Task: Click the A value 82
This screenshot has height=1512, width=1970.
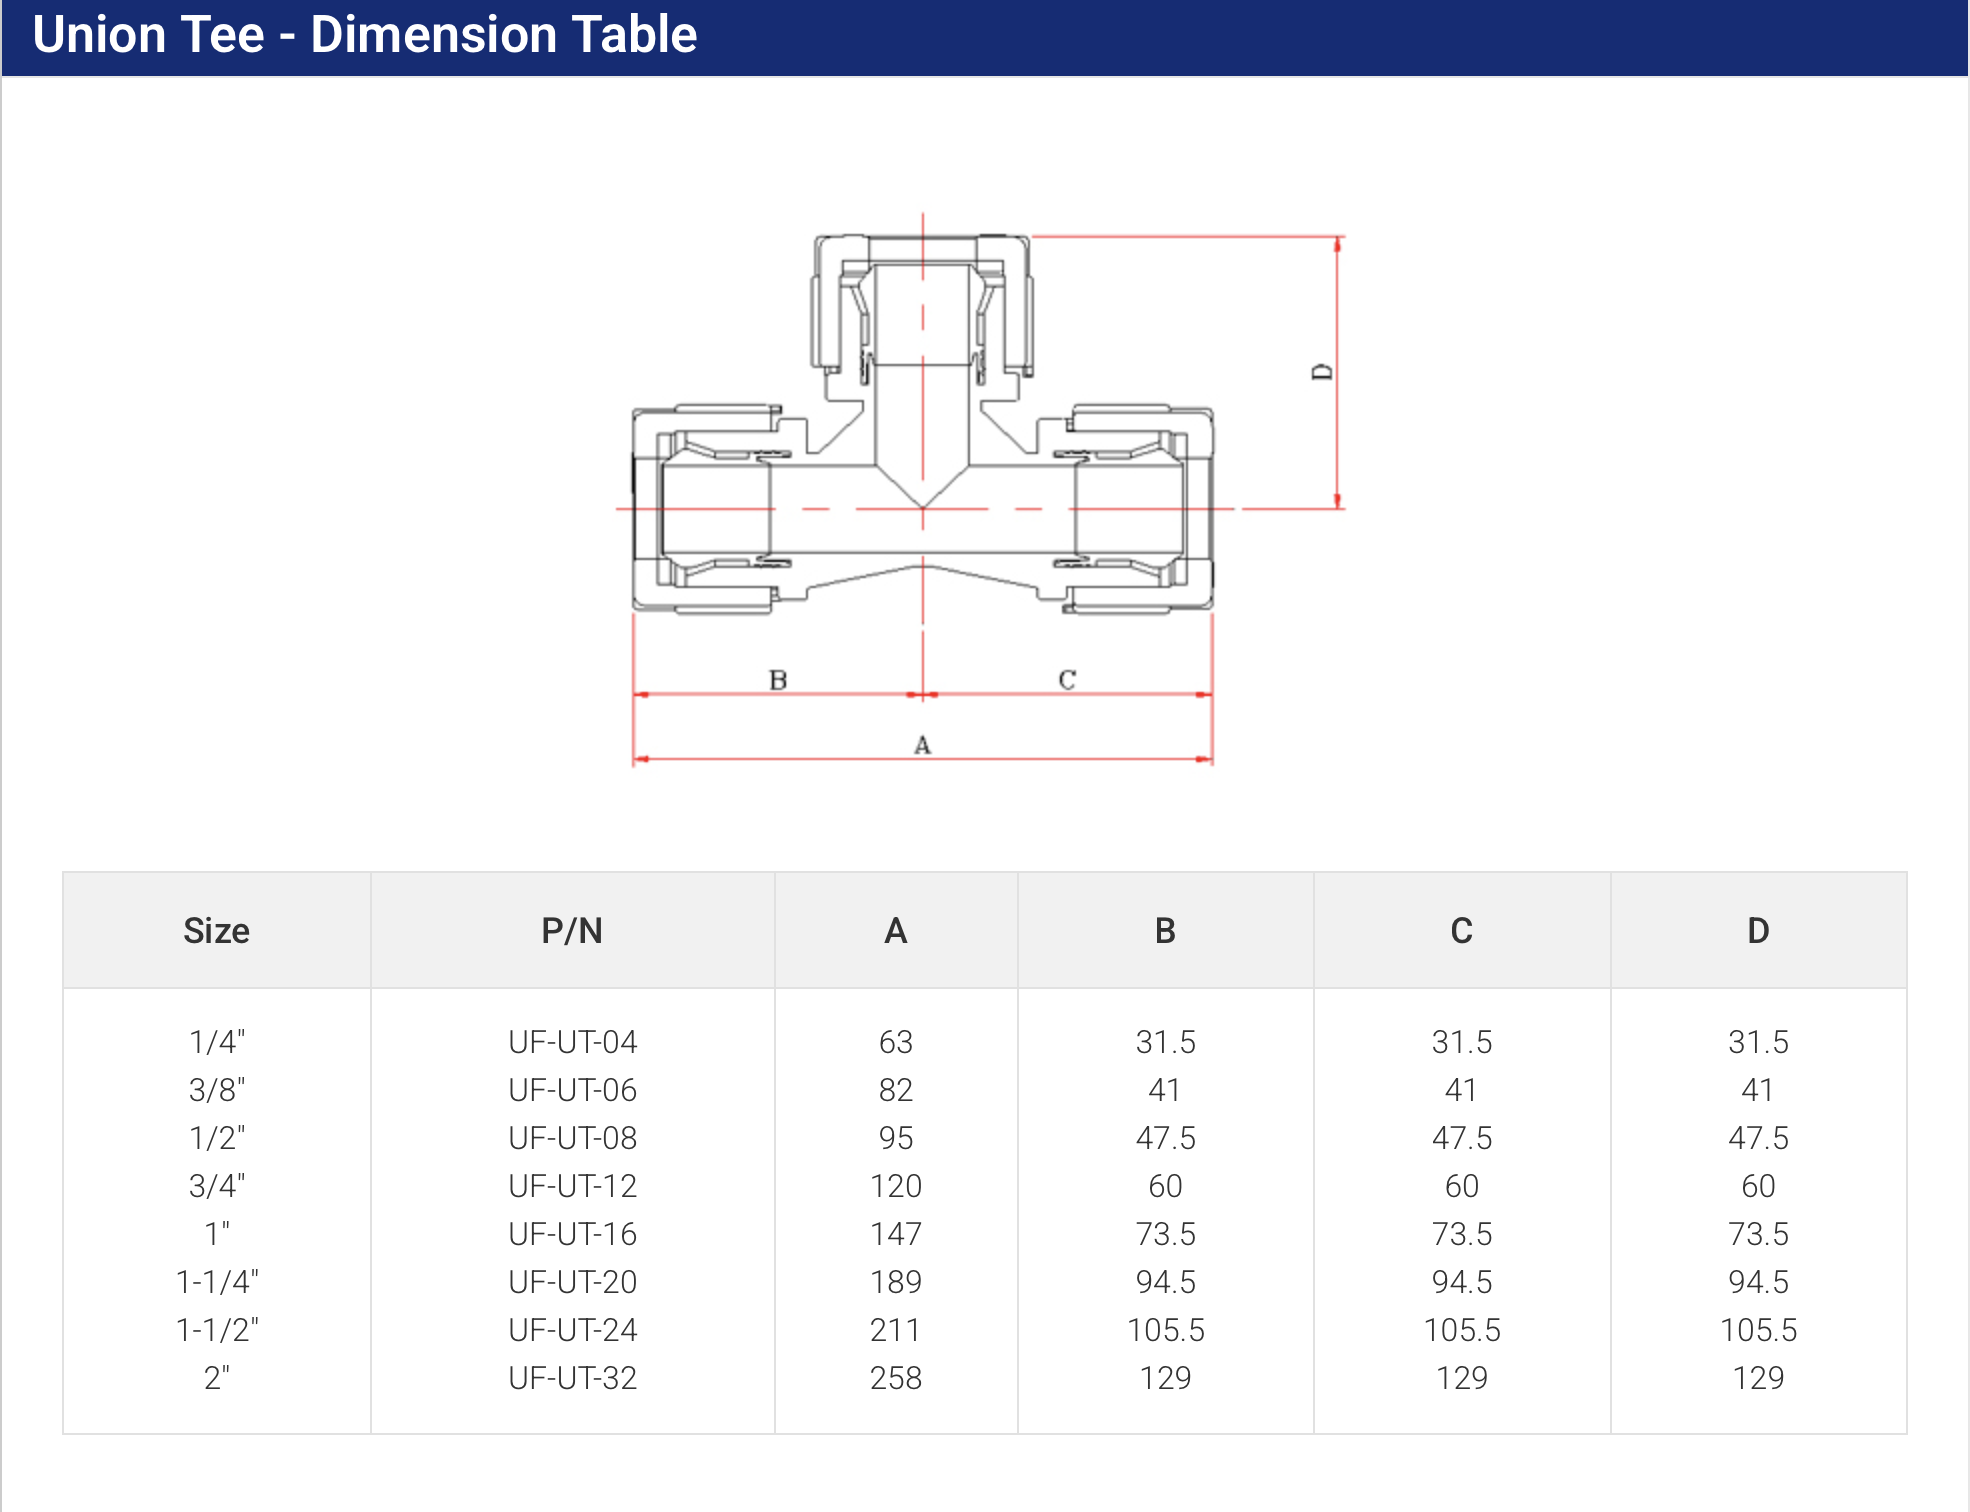Action: coord(896,1090)
